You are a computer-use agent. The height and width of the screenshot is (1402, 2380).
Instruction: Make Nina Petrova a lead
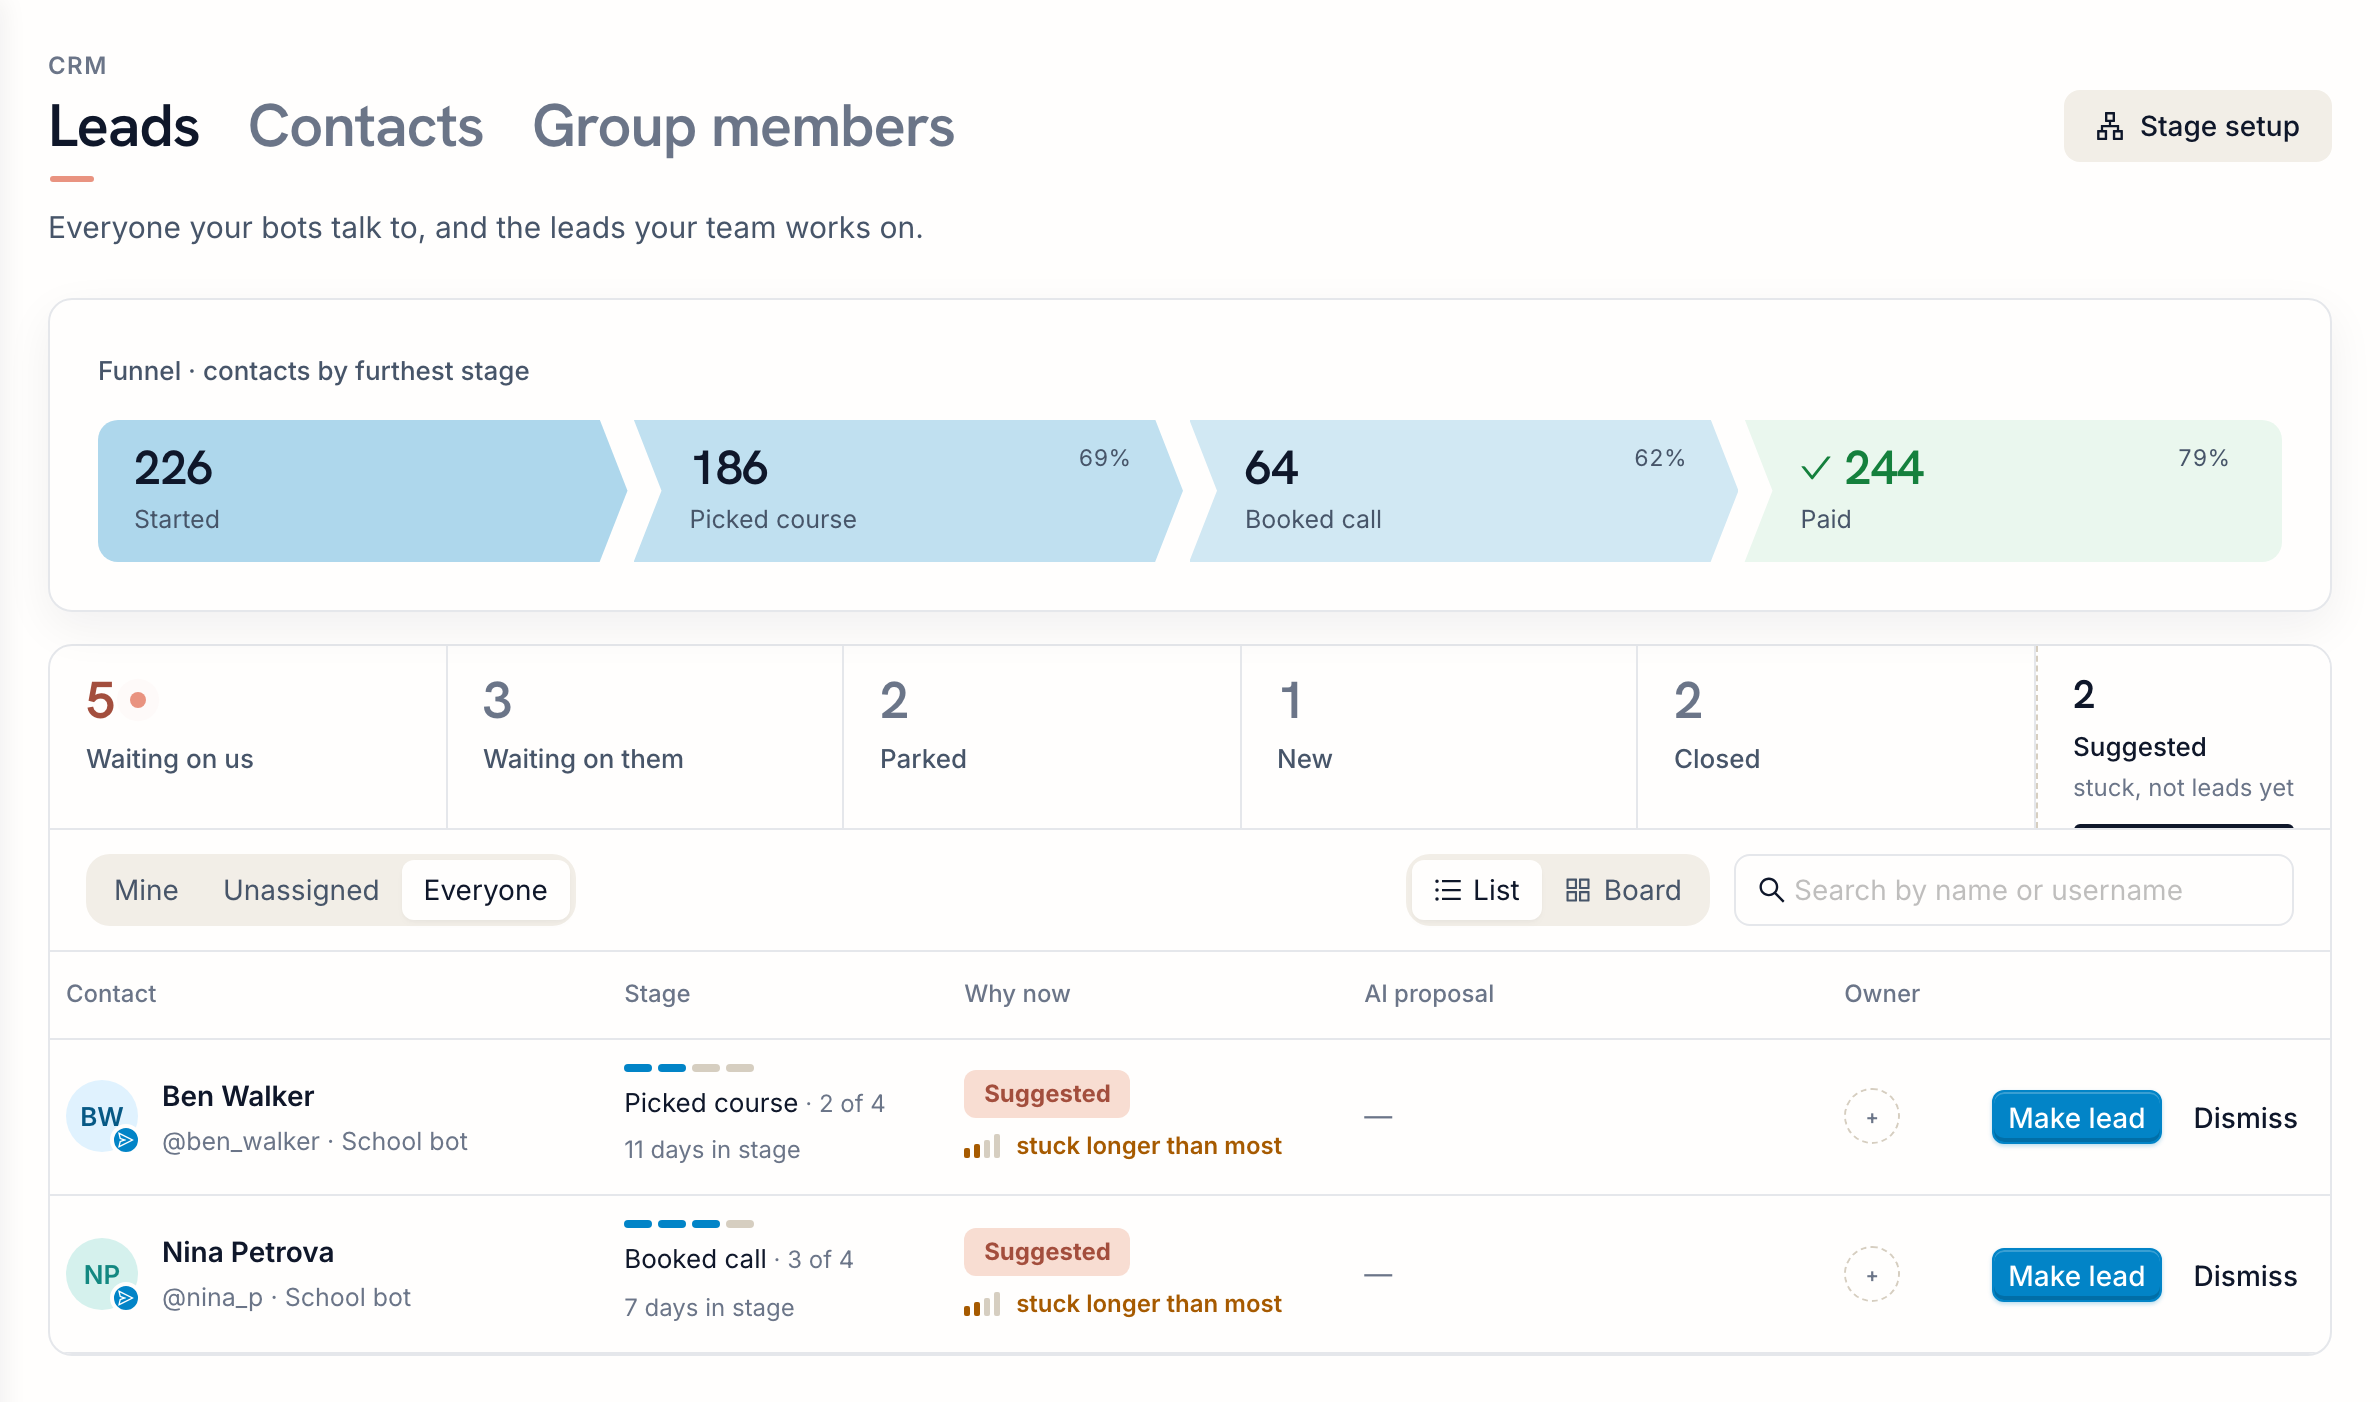pos(2076,1275)
